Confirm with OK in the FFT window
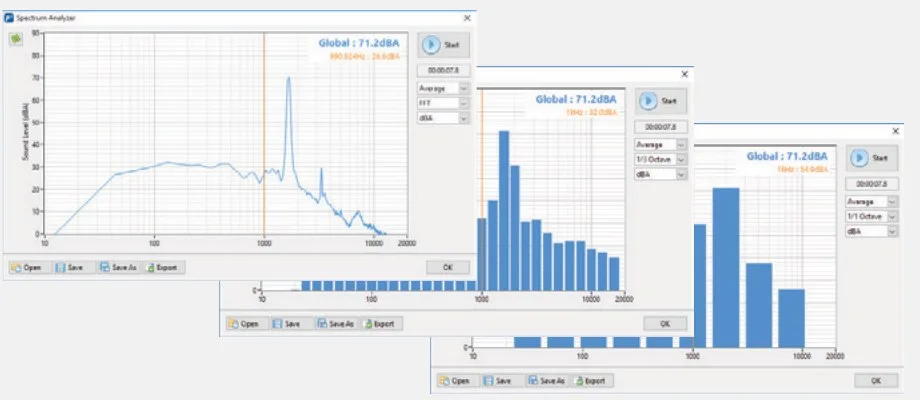The height and width of the screenshot is (400, 920). click(x=448, y=267)
